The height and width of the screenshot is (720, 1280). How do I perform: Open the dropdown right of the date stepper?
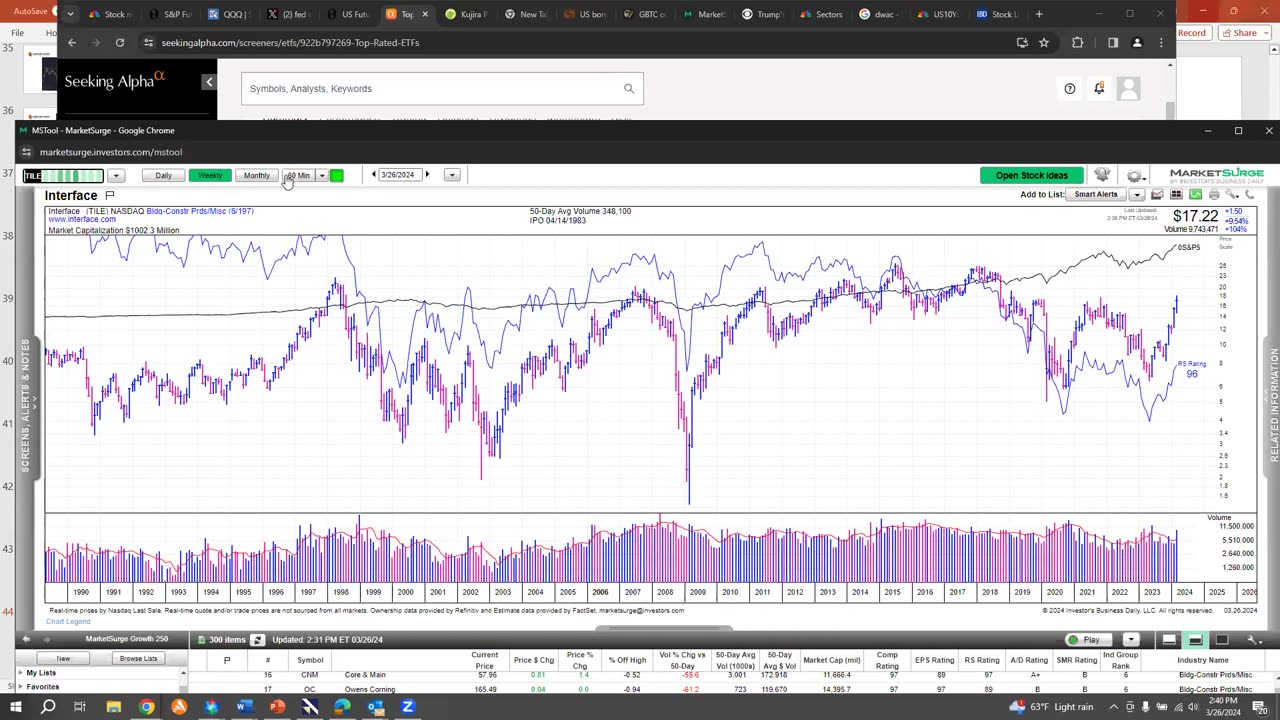452,175
